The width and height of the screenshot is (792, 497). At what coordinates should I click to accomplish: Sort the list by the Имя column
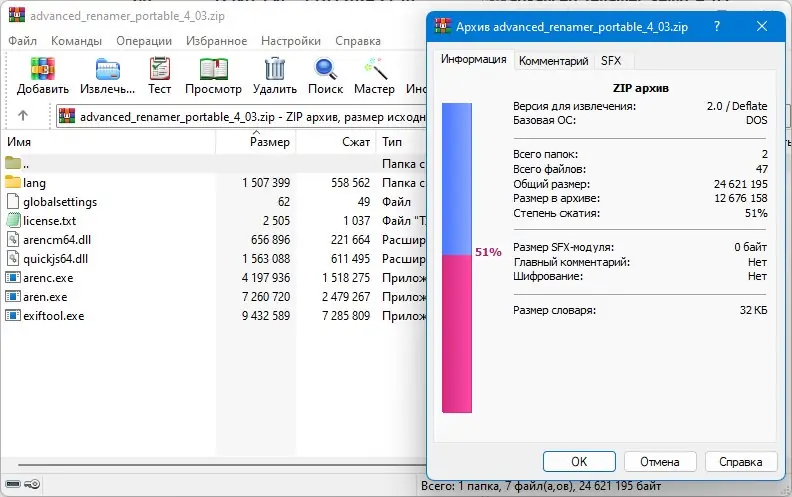coord(109,142)
